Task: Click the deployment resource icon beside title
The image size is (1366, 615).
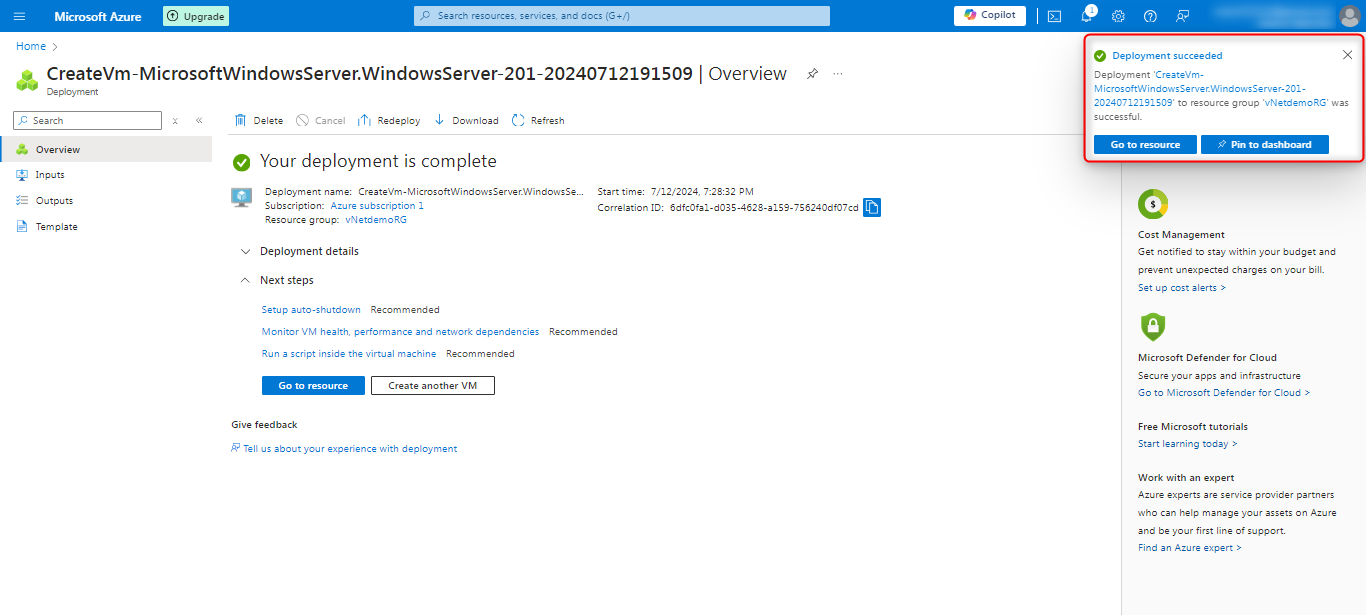Action: [x=27, y=79]
